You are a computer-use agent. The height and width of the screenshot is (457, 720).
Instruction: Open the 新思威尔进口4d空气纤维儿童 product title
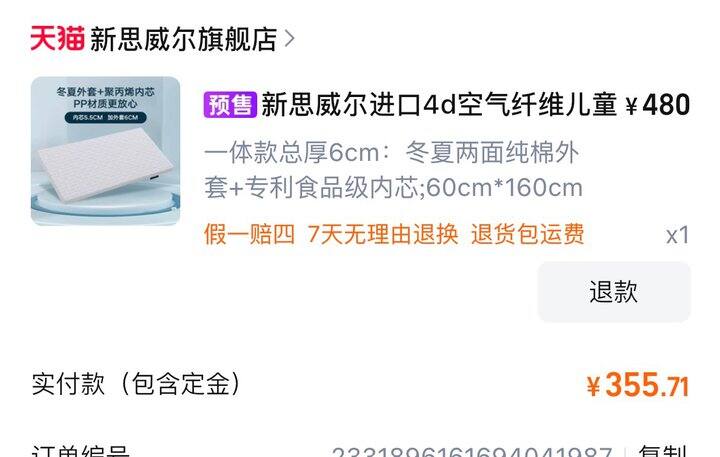pos(439,105)
